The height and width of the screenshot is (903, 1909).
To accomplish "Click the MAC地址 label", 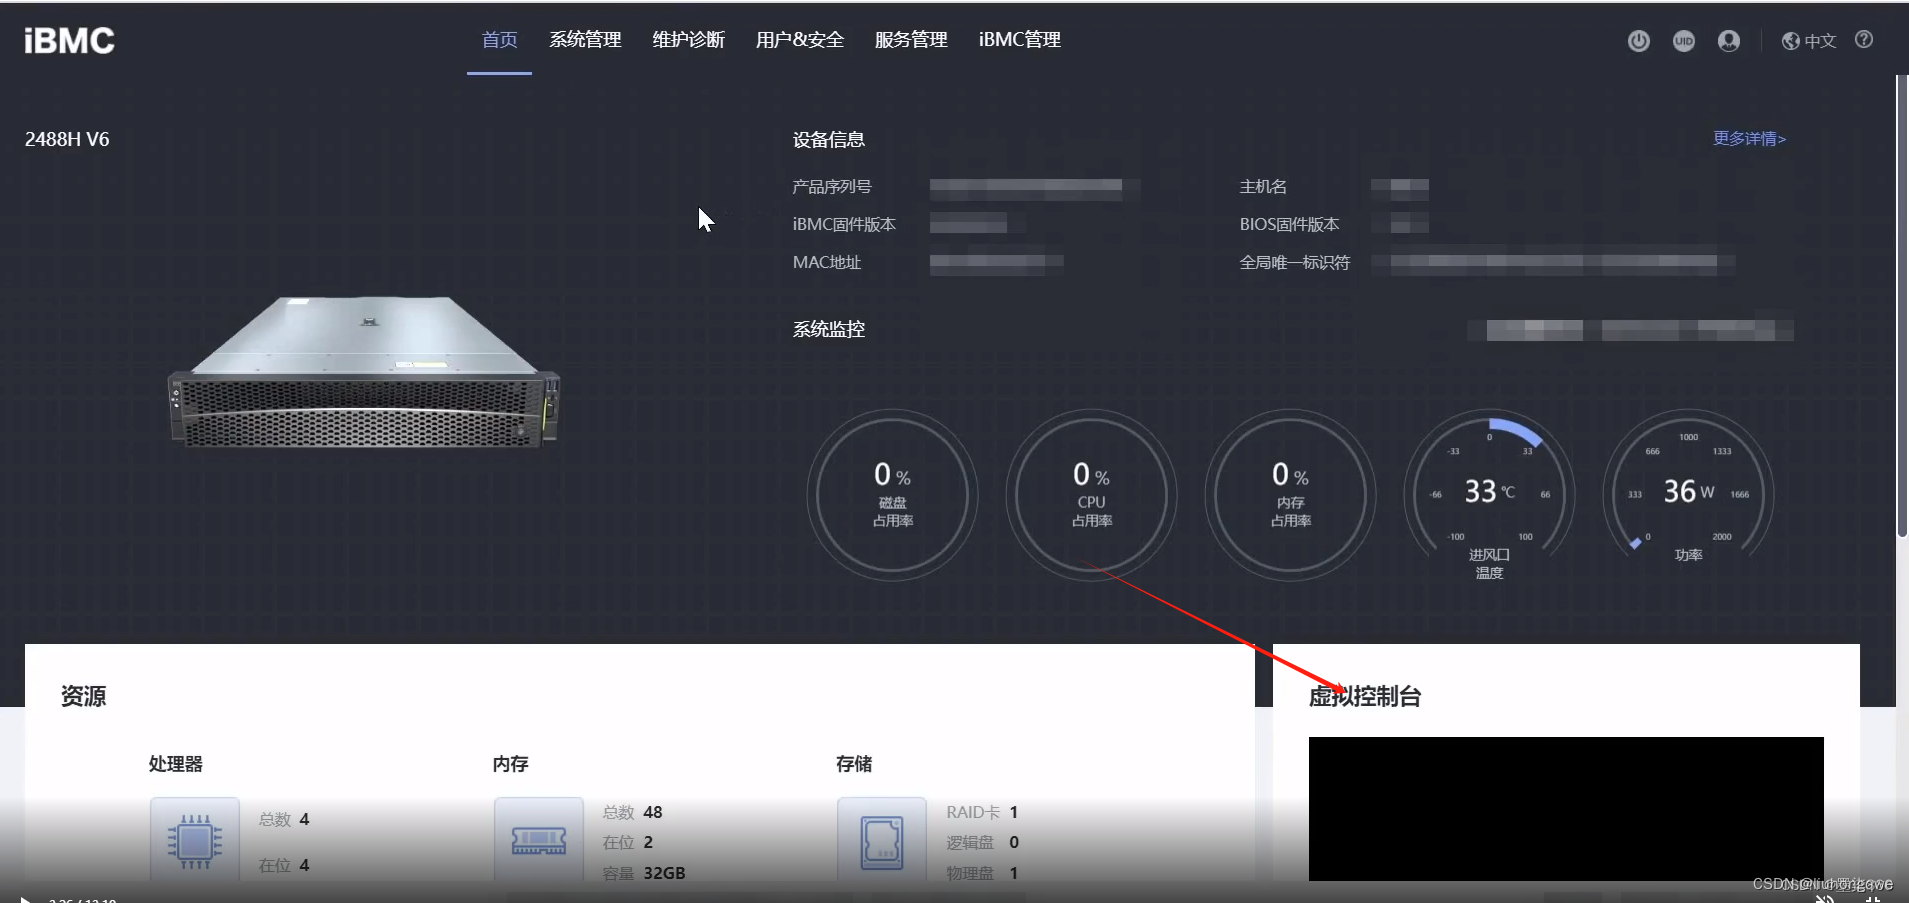I will click(827, 263).
